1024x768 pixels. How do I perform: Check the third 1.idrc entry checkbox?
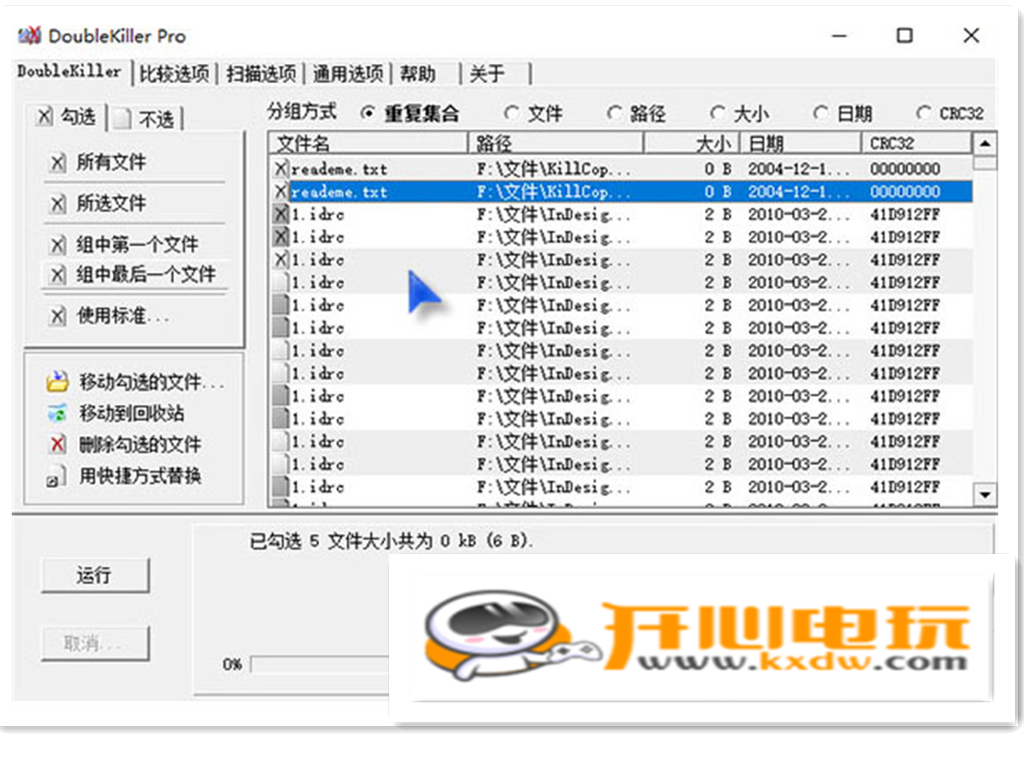point(282,260)
